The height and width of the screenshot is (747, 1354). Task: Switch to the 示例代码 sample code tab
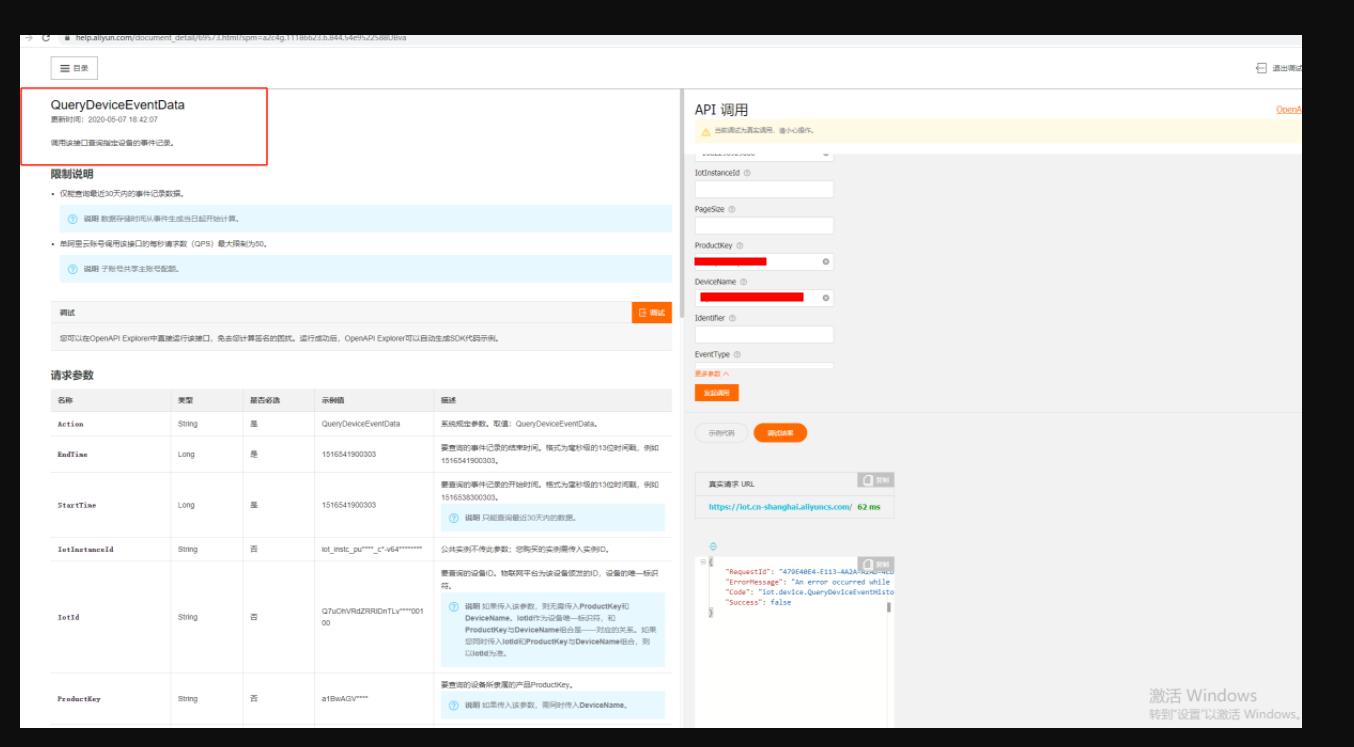pyautogui.click(x=721, y=433)
